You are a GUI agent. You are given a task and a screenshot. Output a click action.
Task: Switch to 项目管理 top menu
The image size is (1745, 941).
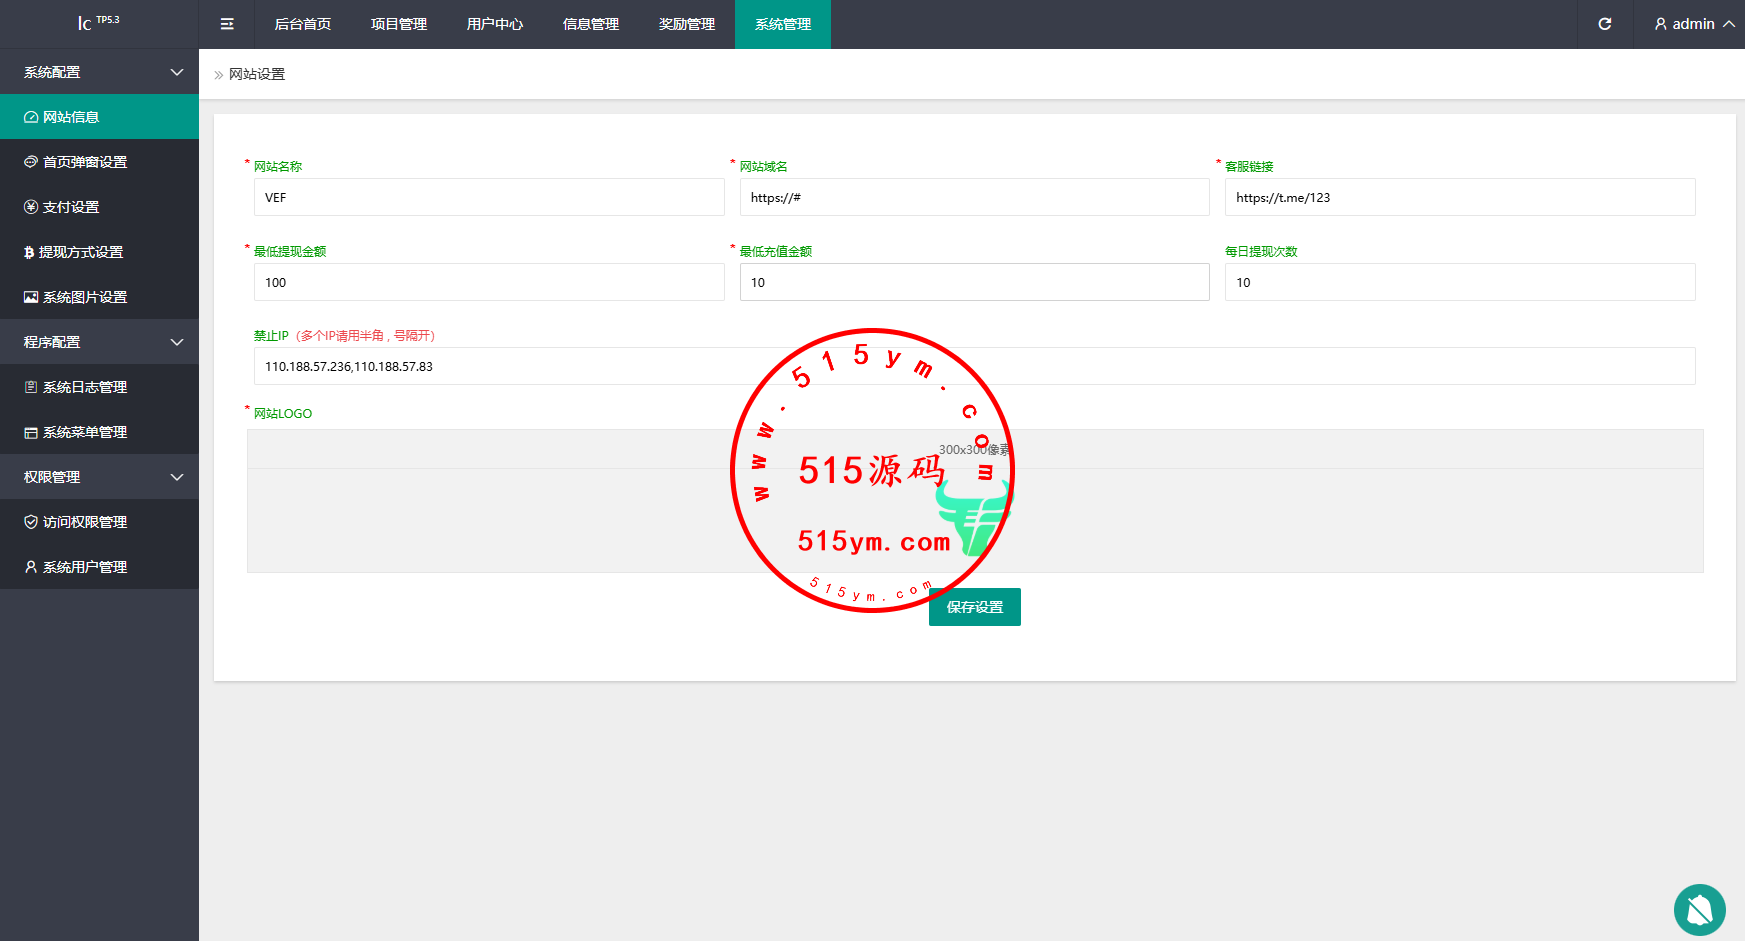(399, 24)
